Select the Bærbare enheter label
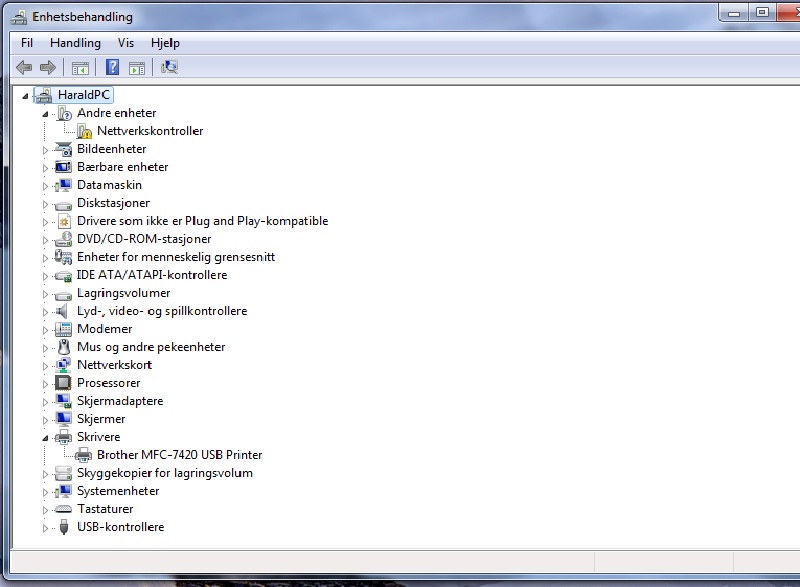This screenshot has width=800, height=587. (122, 167)
